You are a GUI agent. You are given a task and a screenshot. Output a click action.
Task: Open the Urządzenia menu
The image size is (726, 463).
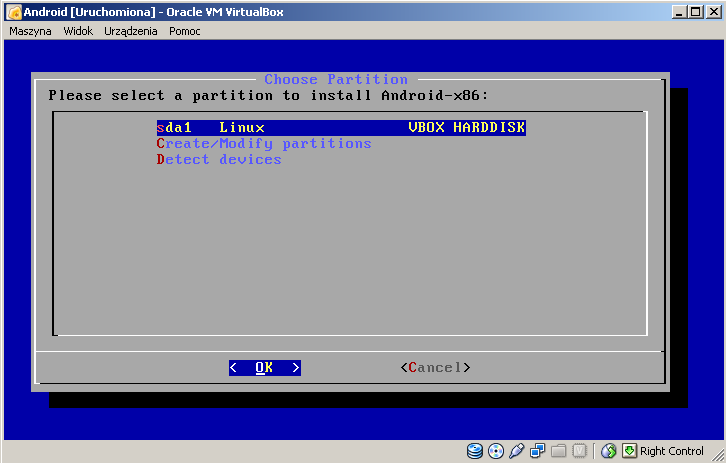click(131, 31)
